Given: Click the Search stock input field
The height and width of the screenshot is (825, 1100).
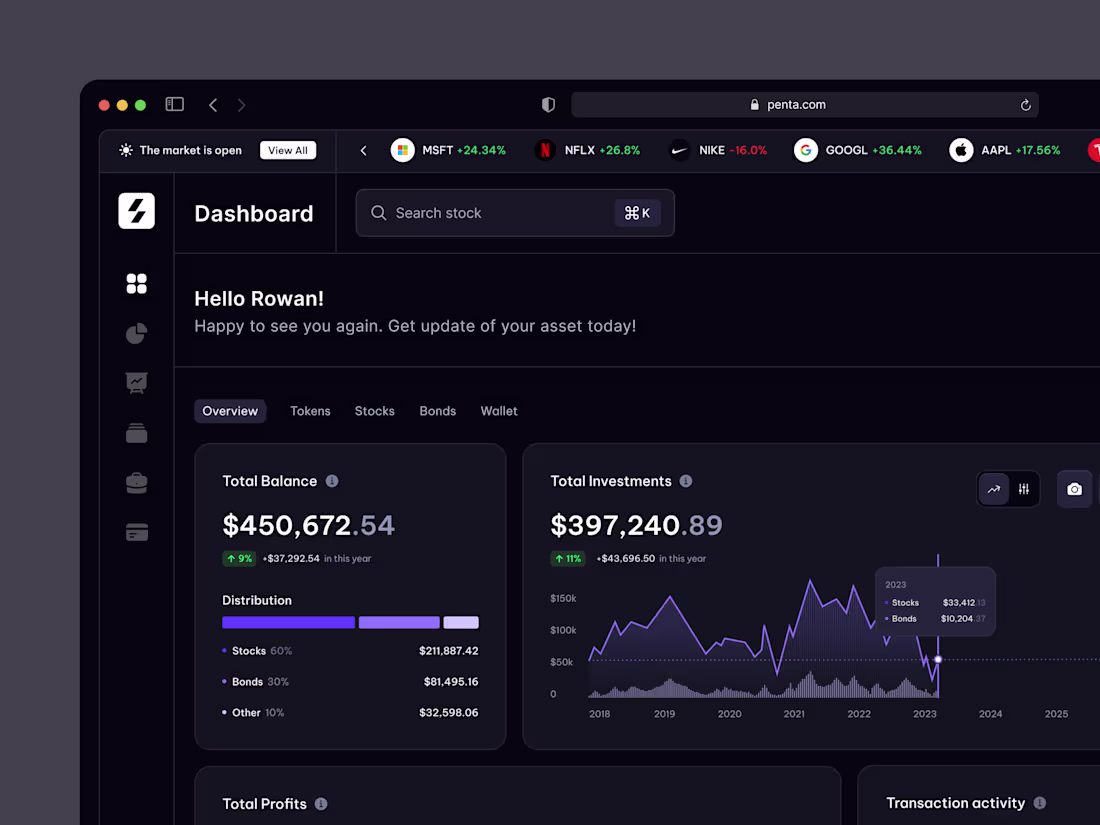Looking at the screenshot, I should tap(490, 212).
